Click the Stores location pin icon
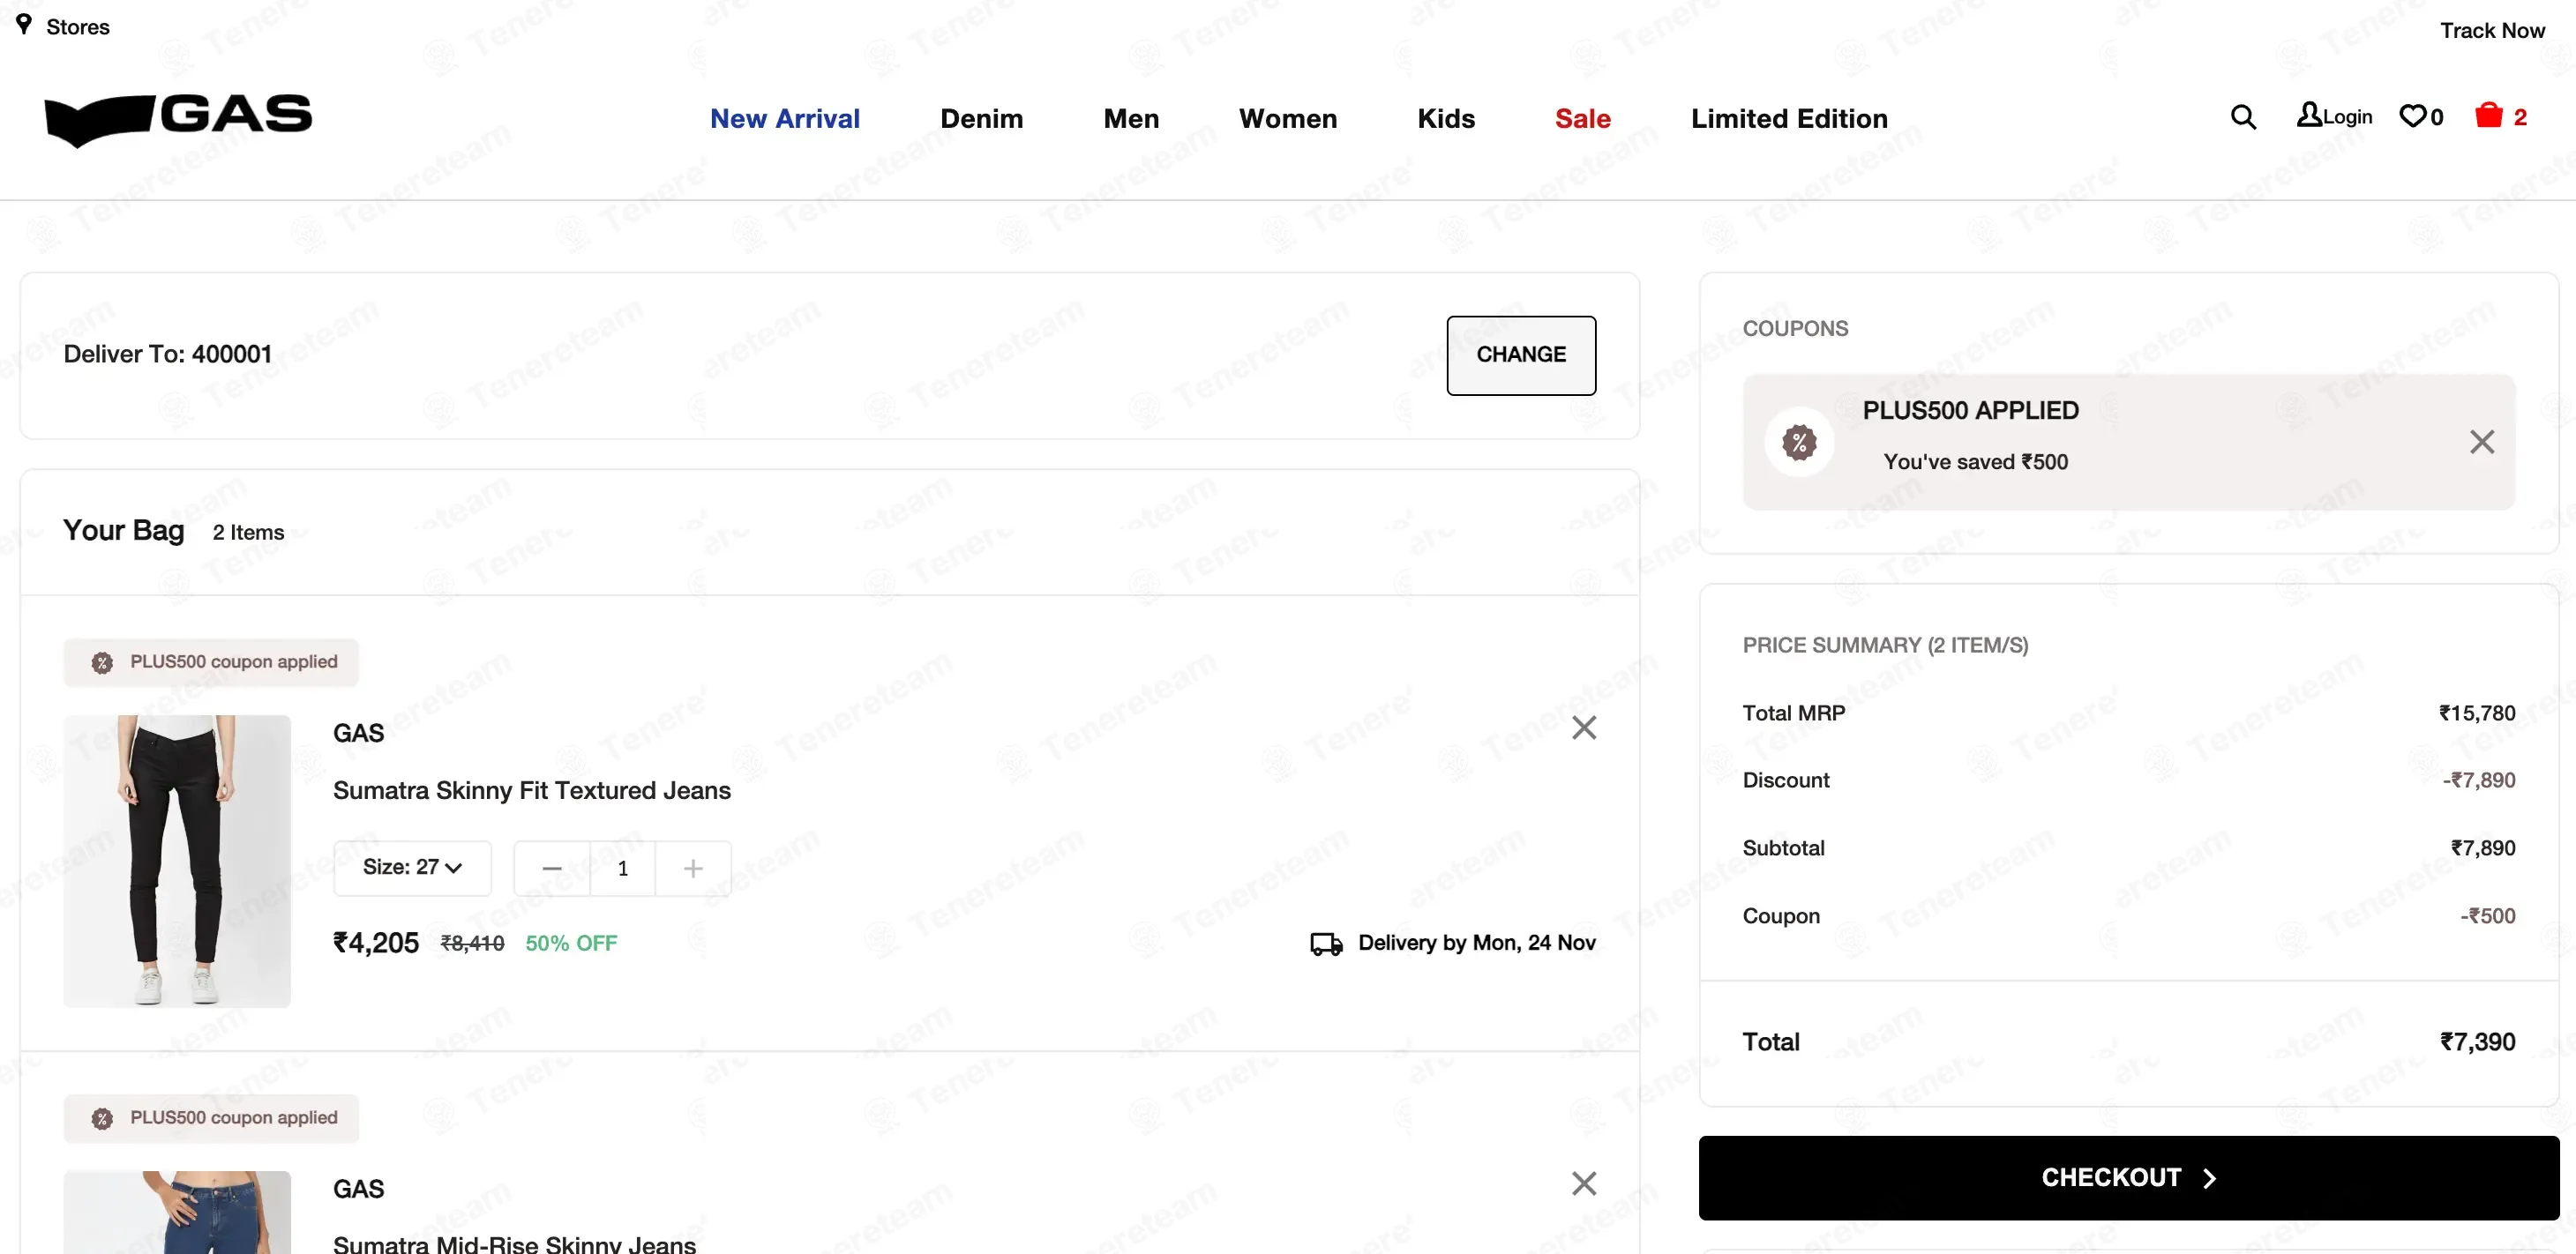Image resolution: width=2576 pixels, height=1254 pixels. [24, 24]
